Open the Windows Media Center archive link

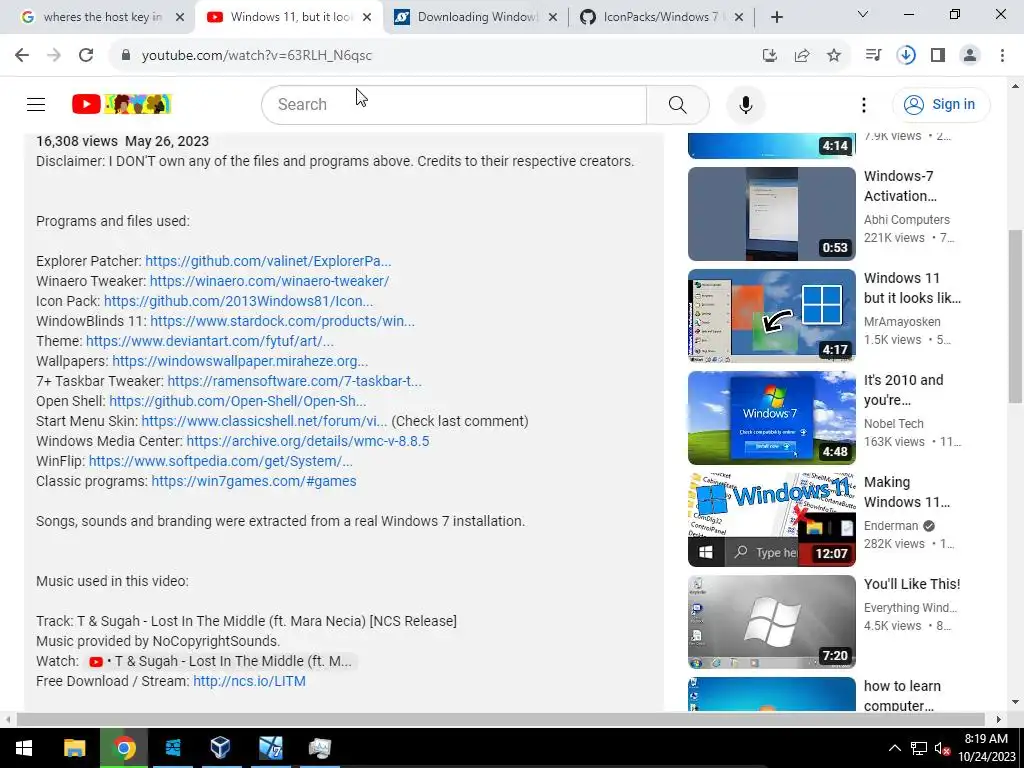coord(308,441)
